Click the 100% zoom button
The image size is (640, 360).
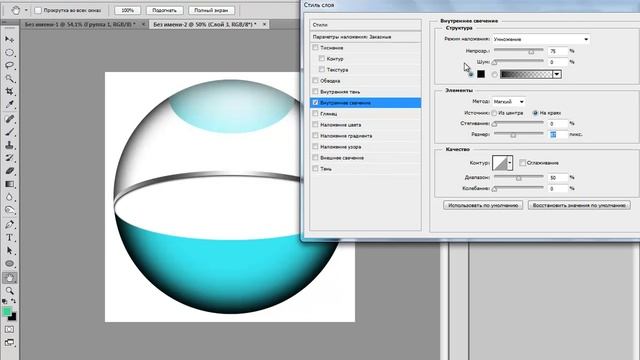click(127, 10)
